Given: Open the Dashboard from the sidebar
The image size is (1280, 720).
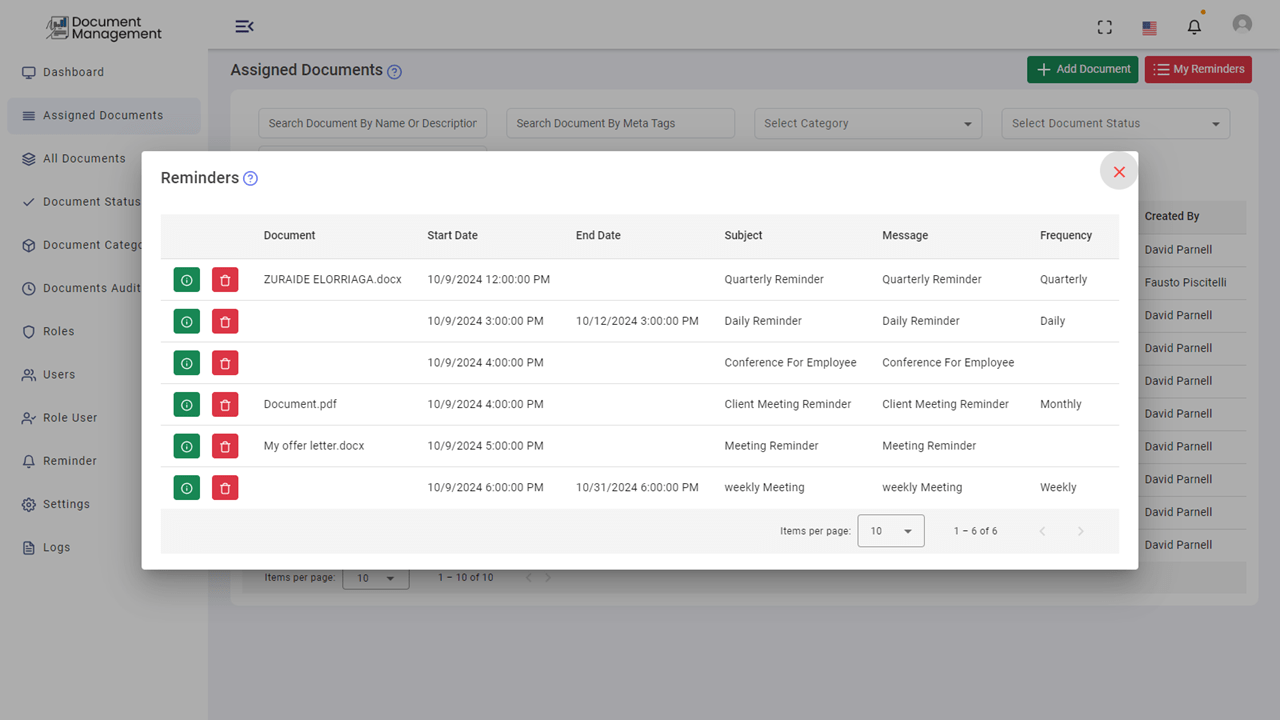Looking at the screenshot, I should coord(72,71).
